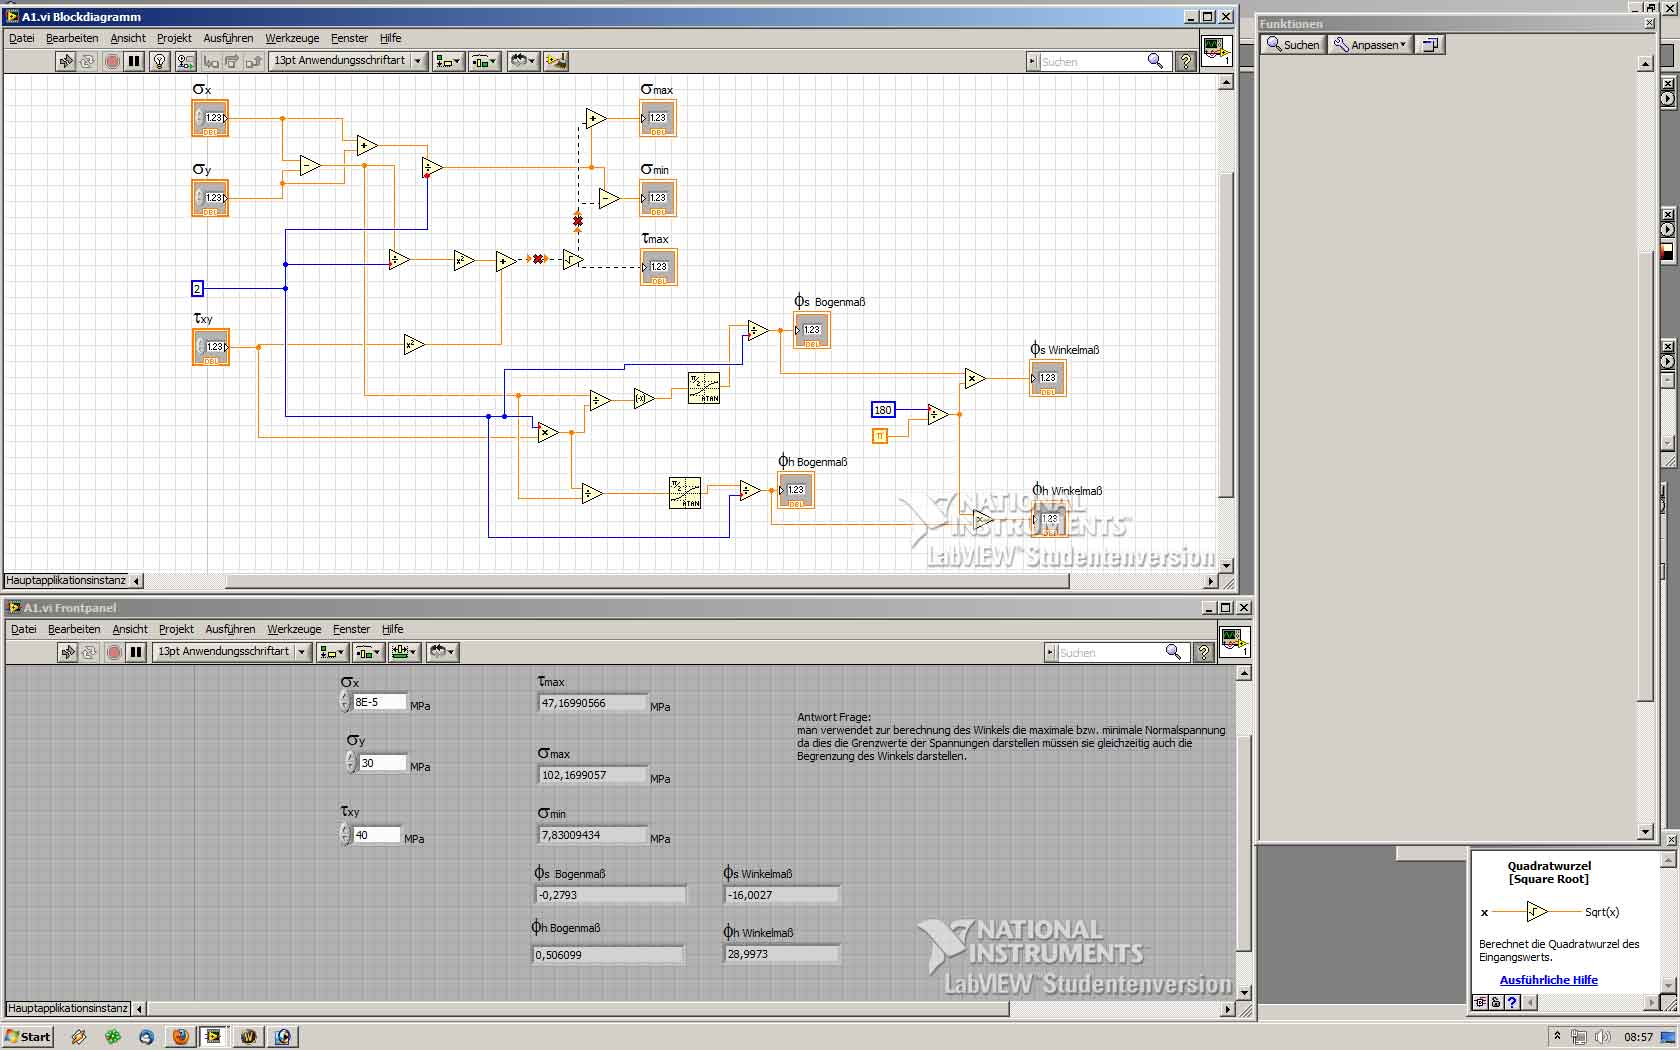
Task: Click the Run arrow in block diagram toolbar
Action: point(65,61)
